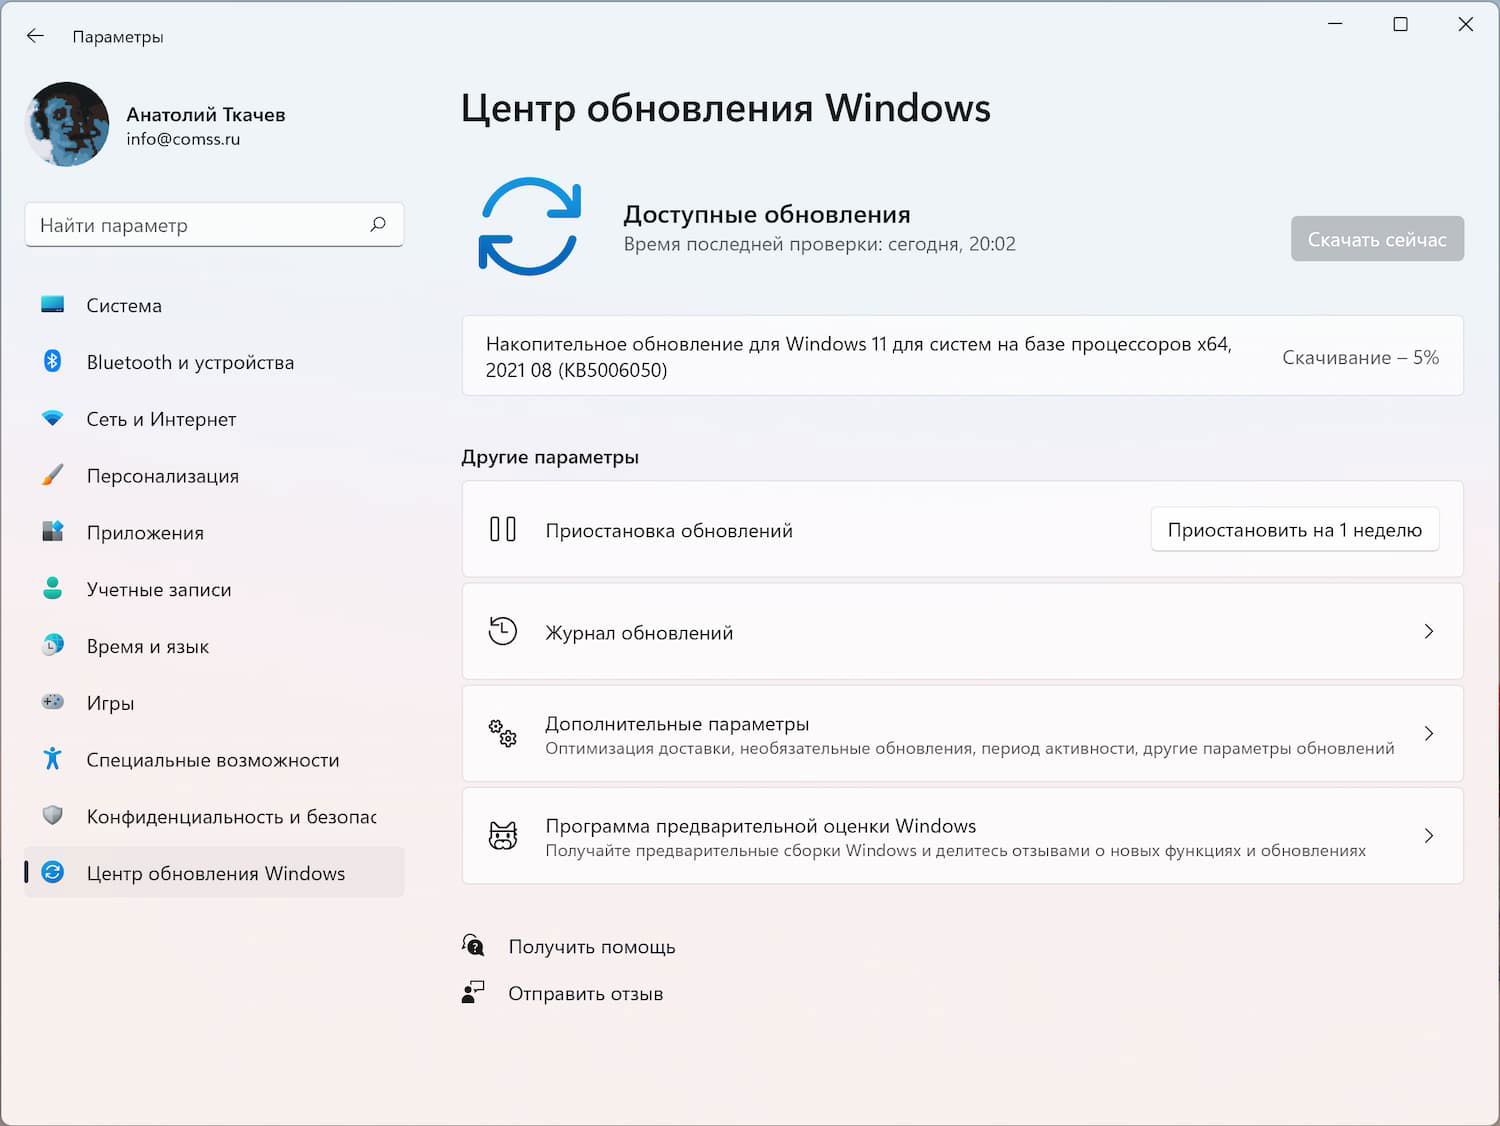1500x1126 pixels.
Task: Select the Специальные возможности accessibility icon
Action: coord(53,760)
